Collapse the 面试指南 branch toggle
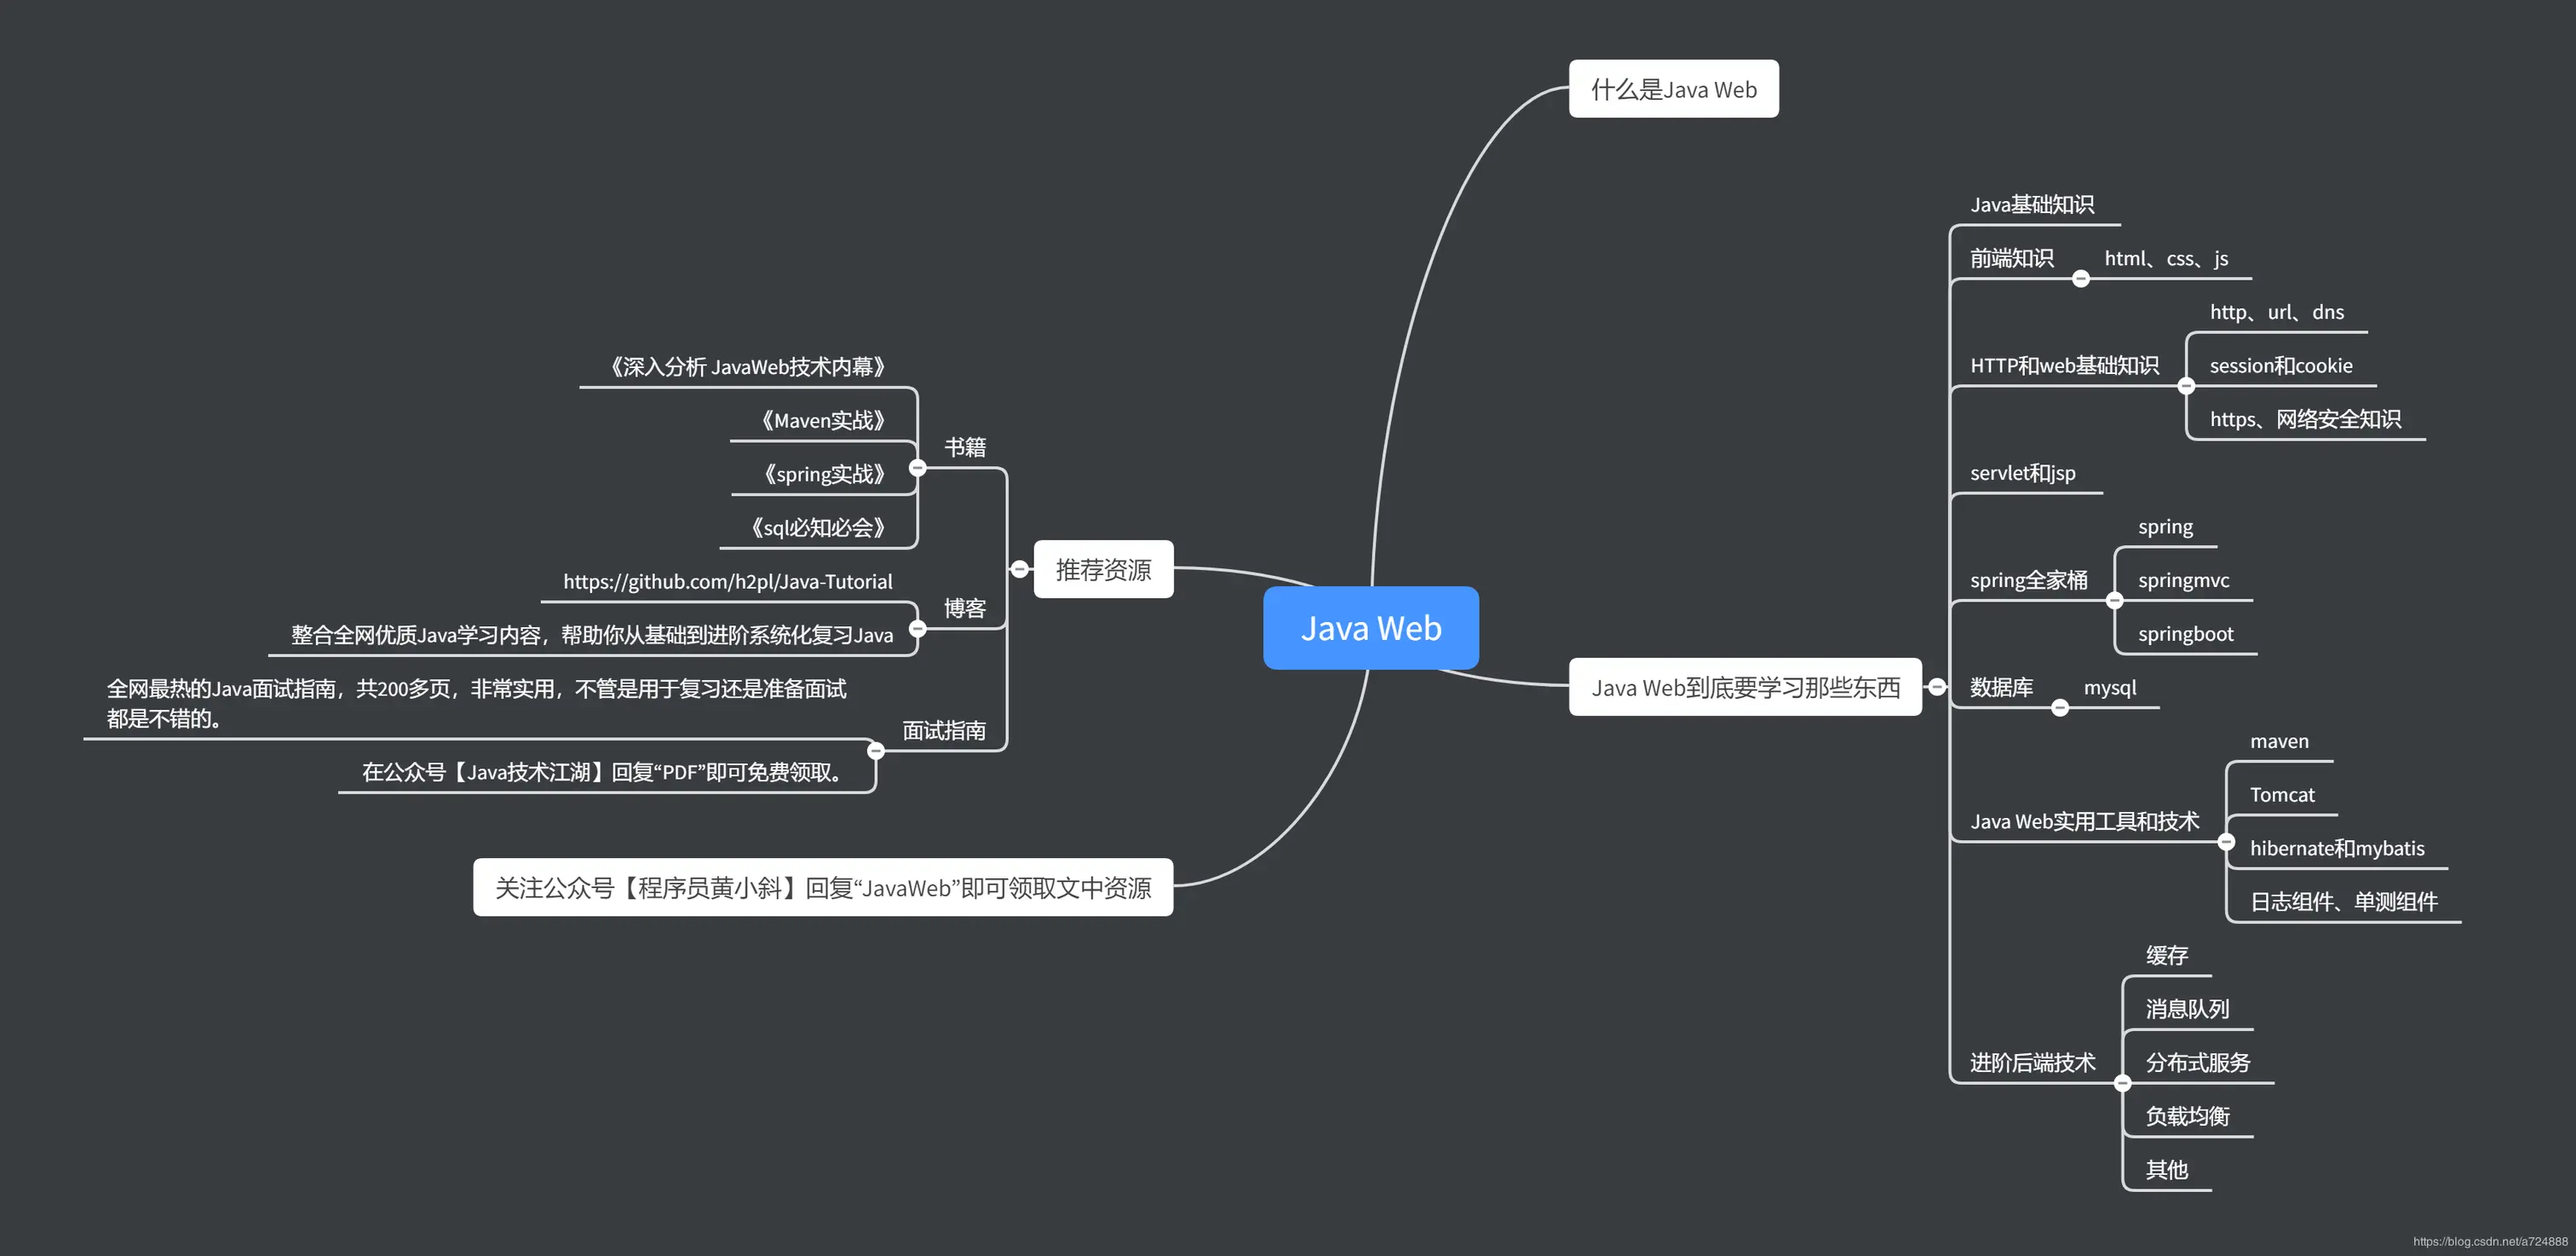This screenshot has width=2576, height=1256. (x=875, y=750)
